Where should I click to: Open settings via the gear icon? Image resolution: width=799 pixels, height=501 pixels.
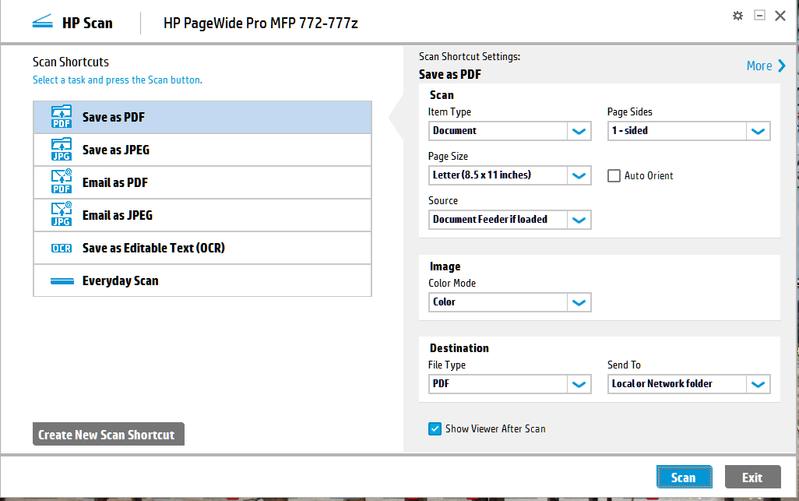737,16
